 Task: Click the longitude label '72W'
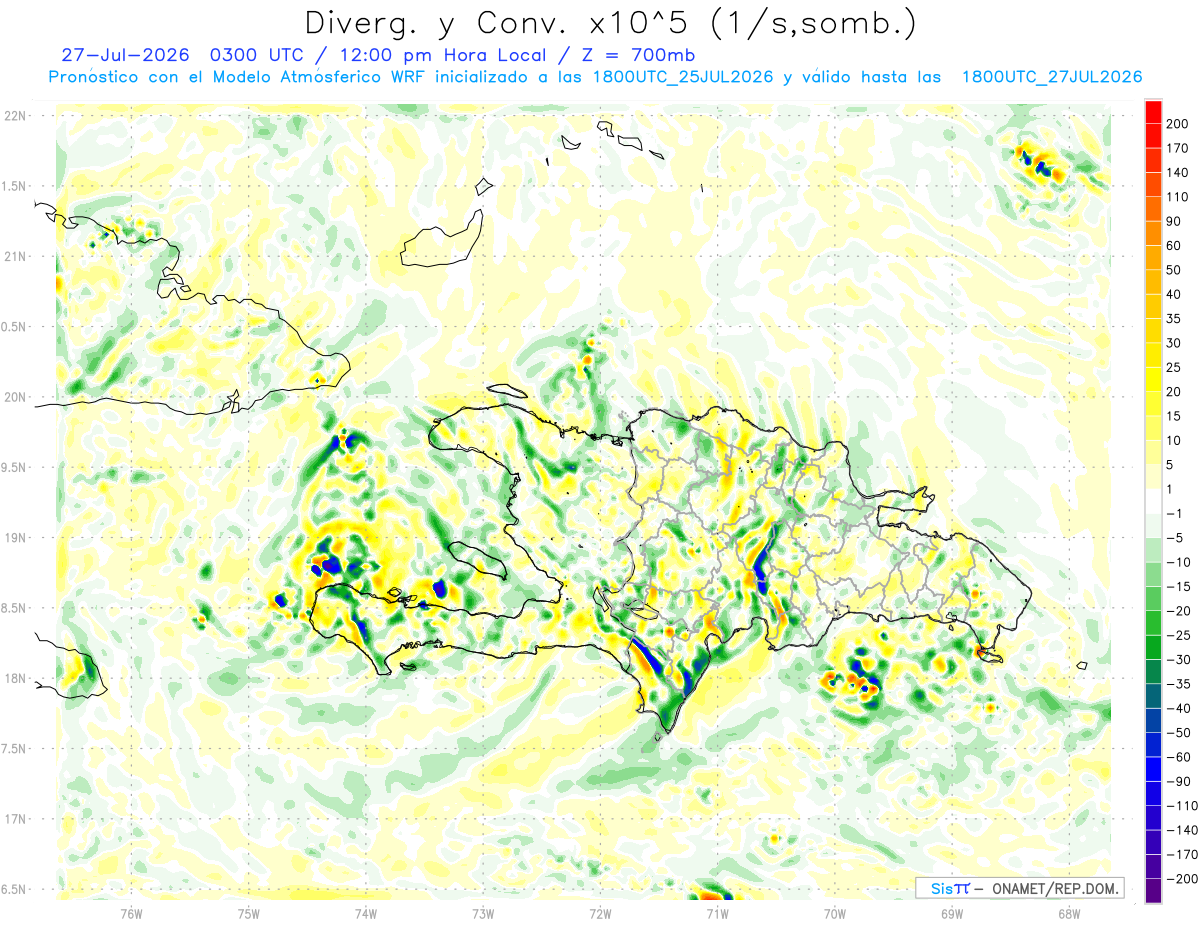600,913
